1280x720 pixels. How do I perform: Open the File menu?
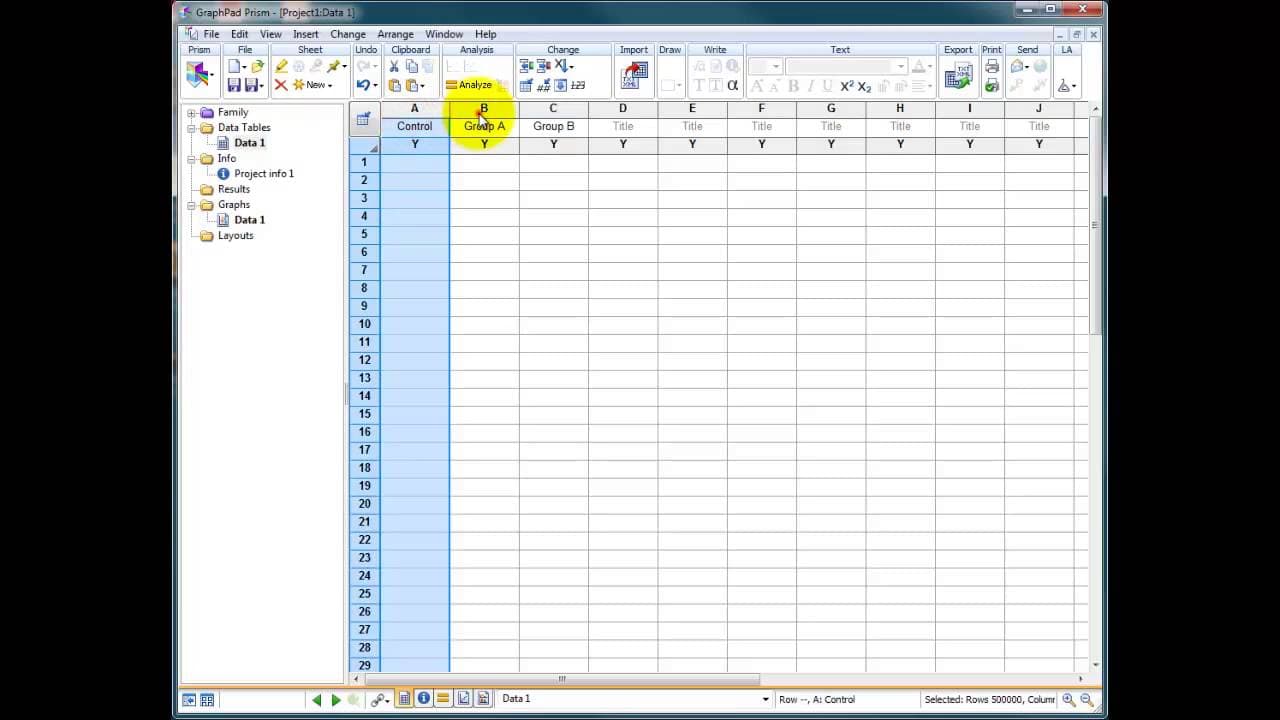[x=211, y=34]
